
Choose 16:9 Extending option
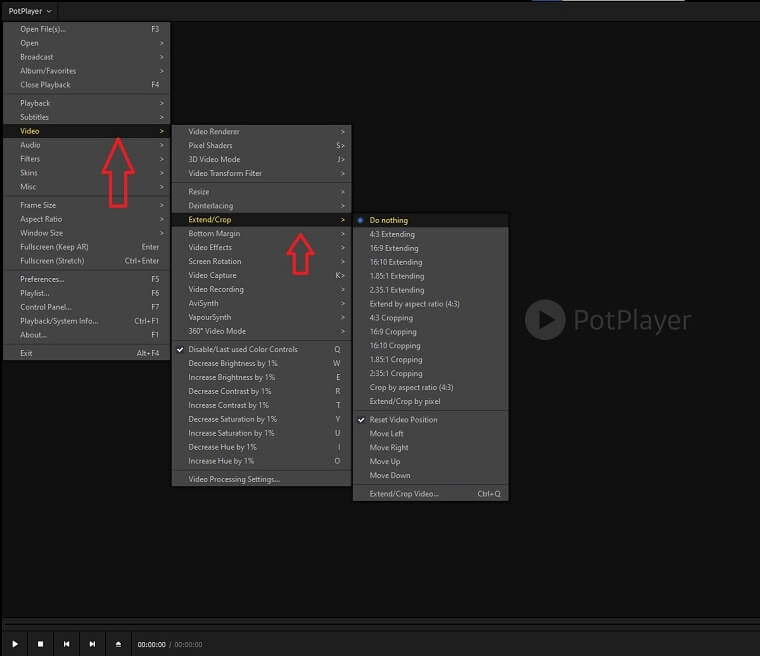(x=430, y=248)
